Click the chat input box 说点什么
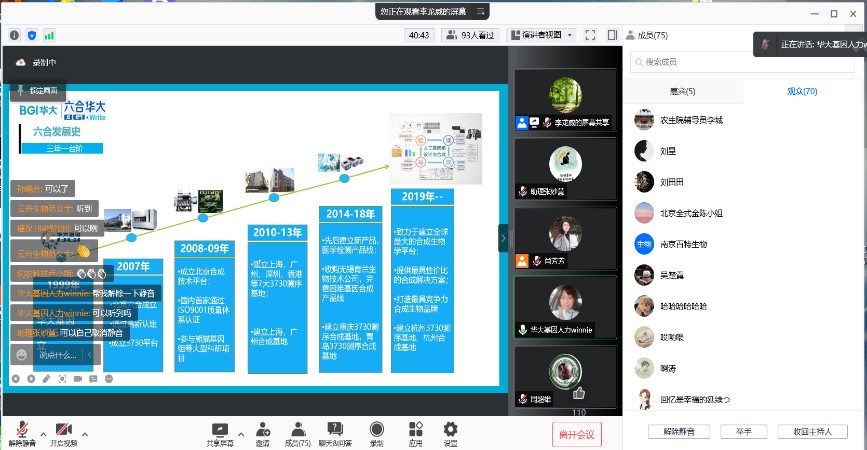Image resolution: width=867 pixels, height=450 pixels. coord(58,354)
